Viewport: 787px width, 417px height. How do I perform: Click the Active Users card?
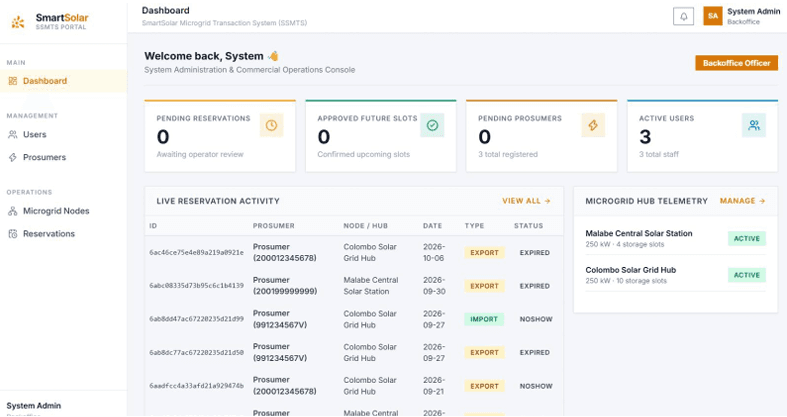coord(703,136)
